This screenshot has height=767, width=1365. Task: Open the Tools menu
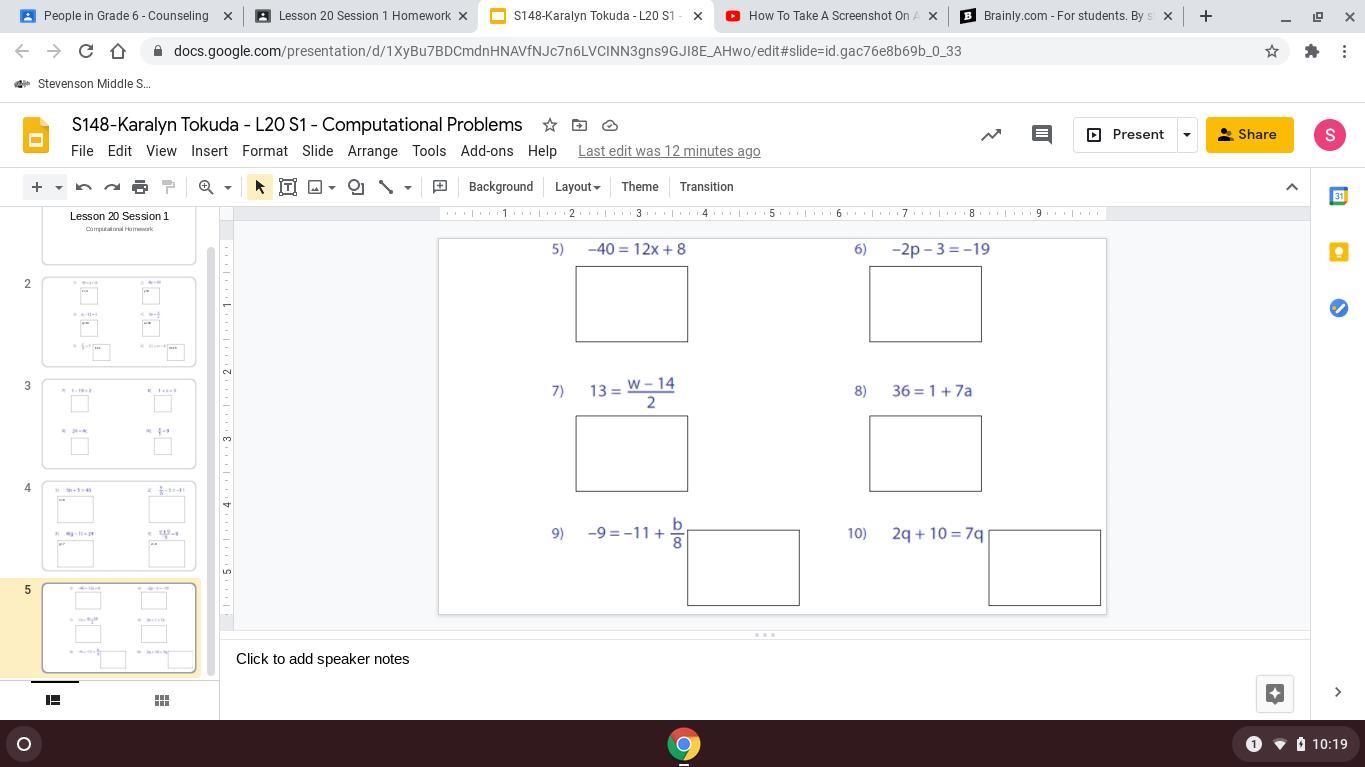point(429,151)
